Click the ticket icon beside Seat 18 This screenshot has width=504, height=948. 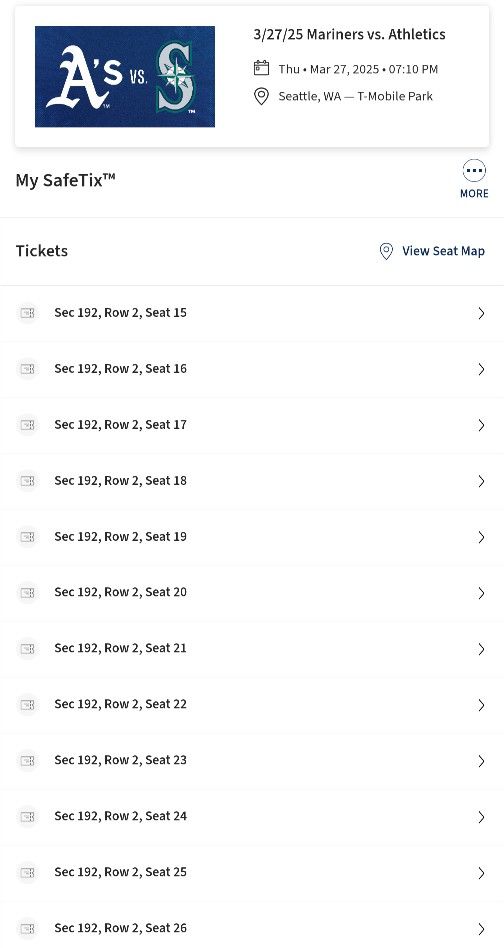click(27, 481)
